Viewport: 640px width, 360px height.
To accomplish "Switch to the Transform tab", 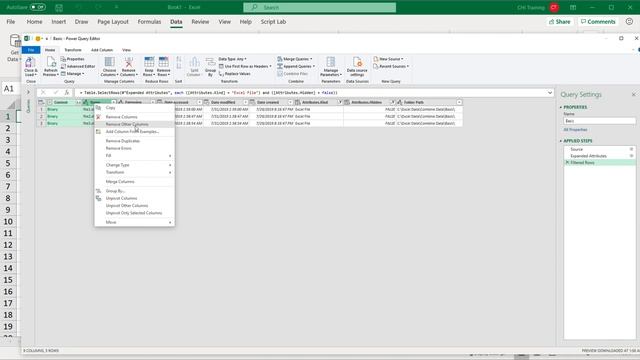I will coord(73,50).
